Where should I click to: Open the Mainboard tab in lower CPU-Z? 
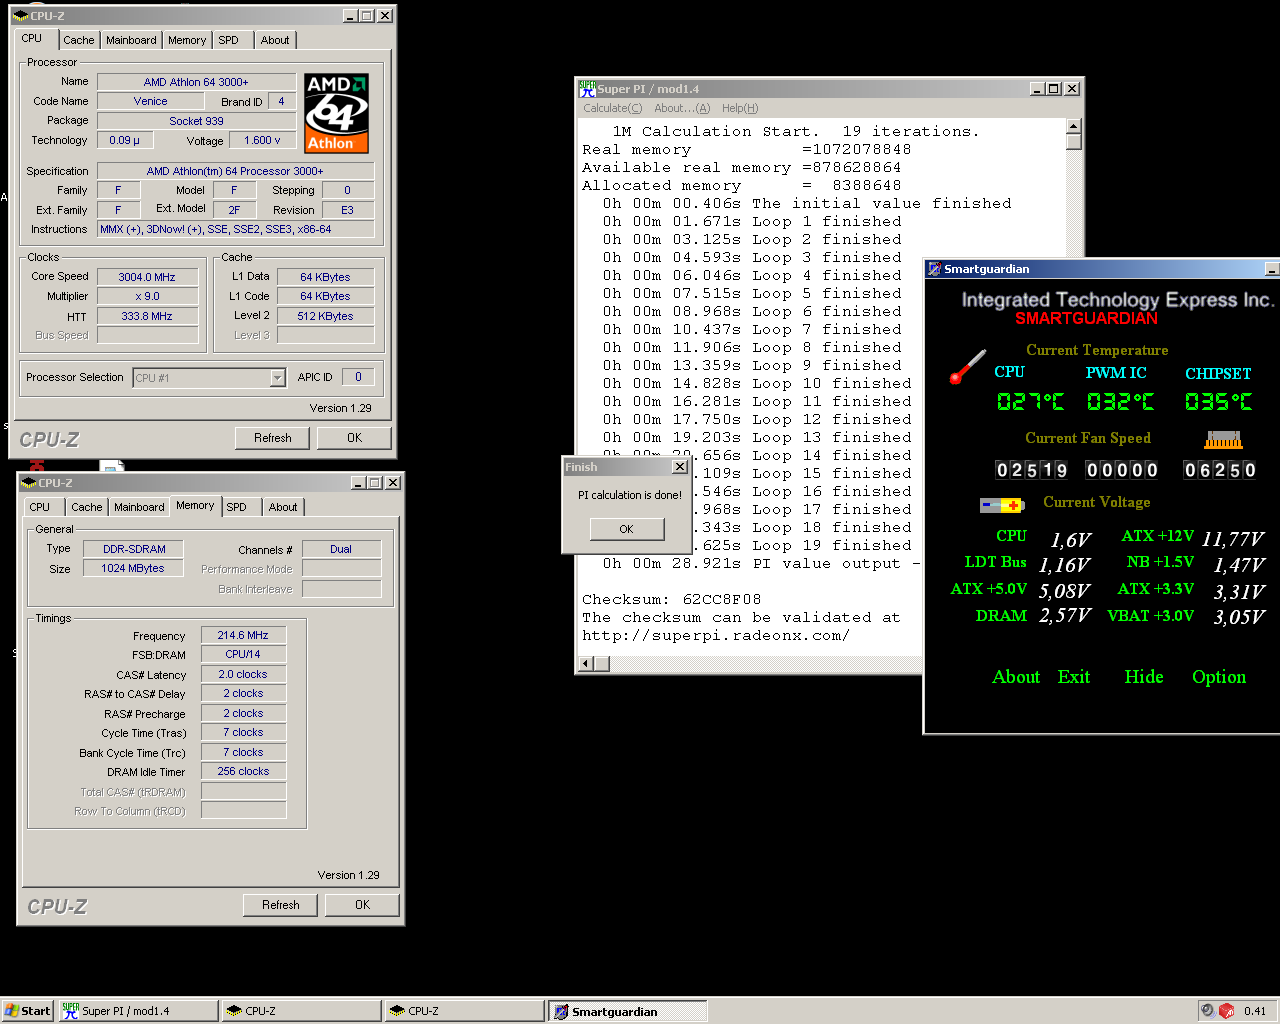[139, 507]
